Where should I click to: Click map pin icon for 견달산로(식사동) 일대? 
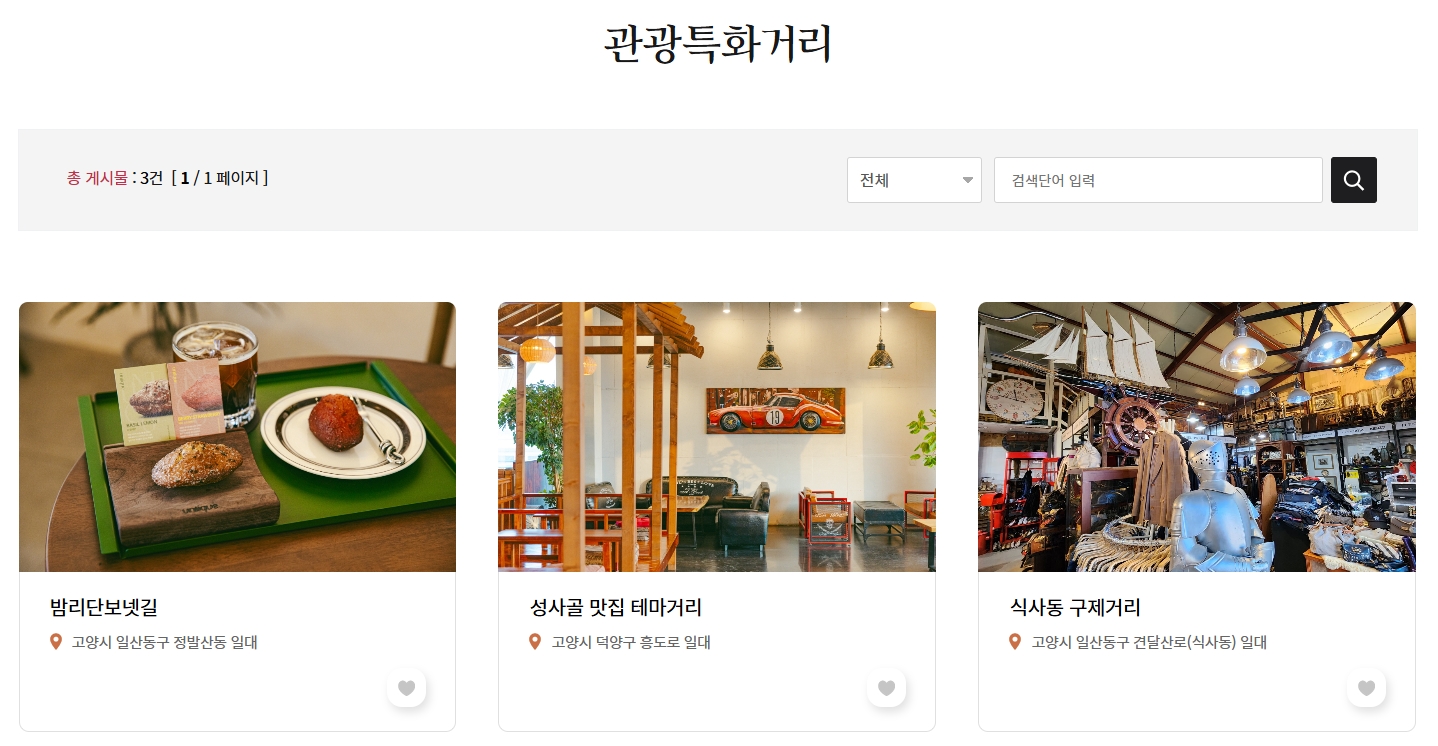tap(1015, 642)
